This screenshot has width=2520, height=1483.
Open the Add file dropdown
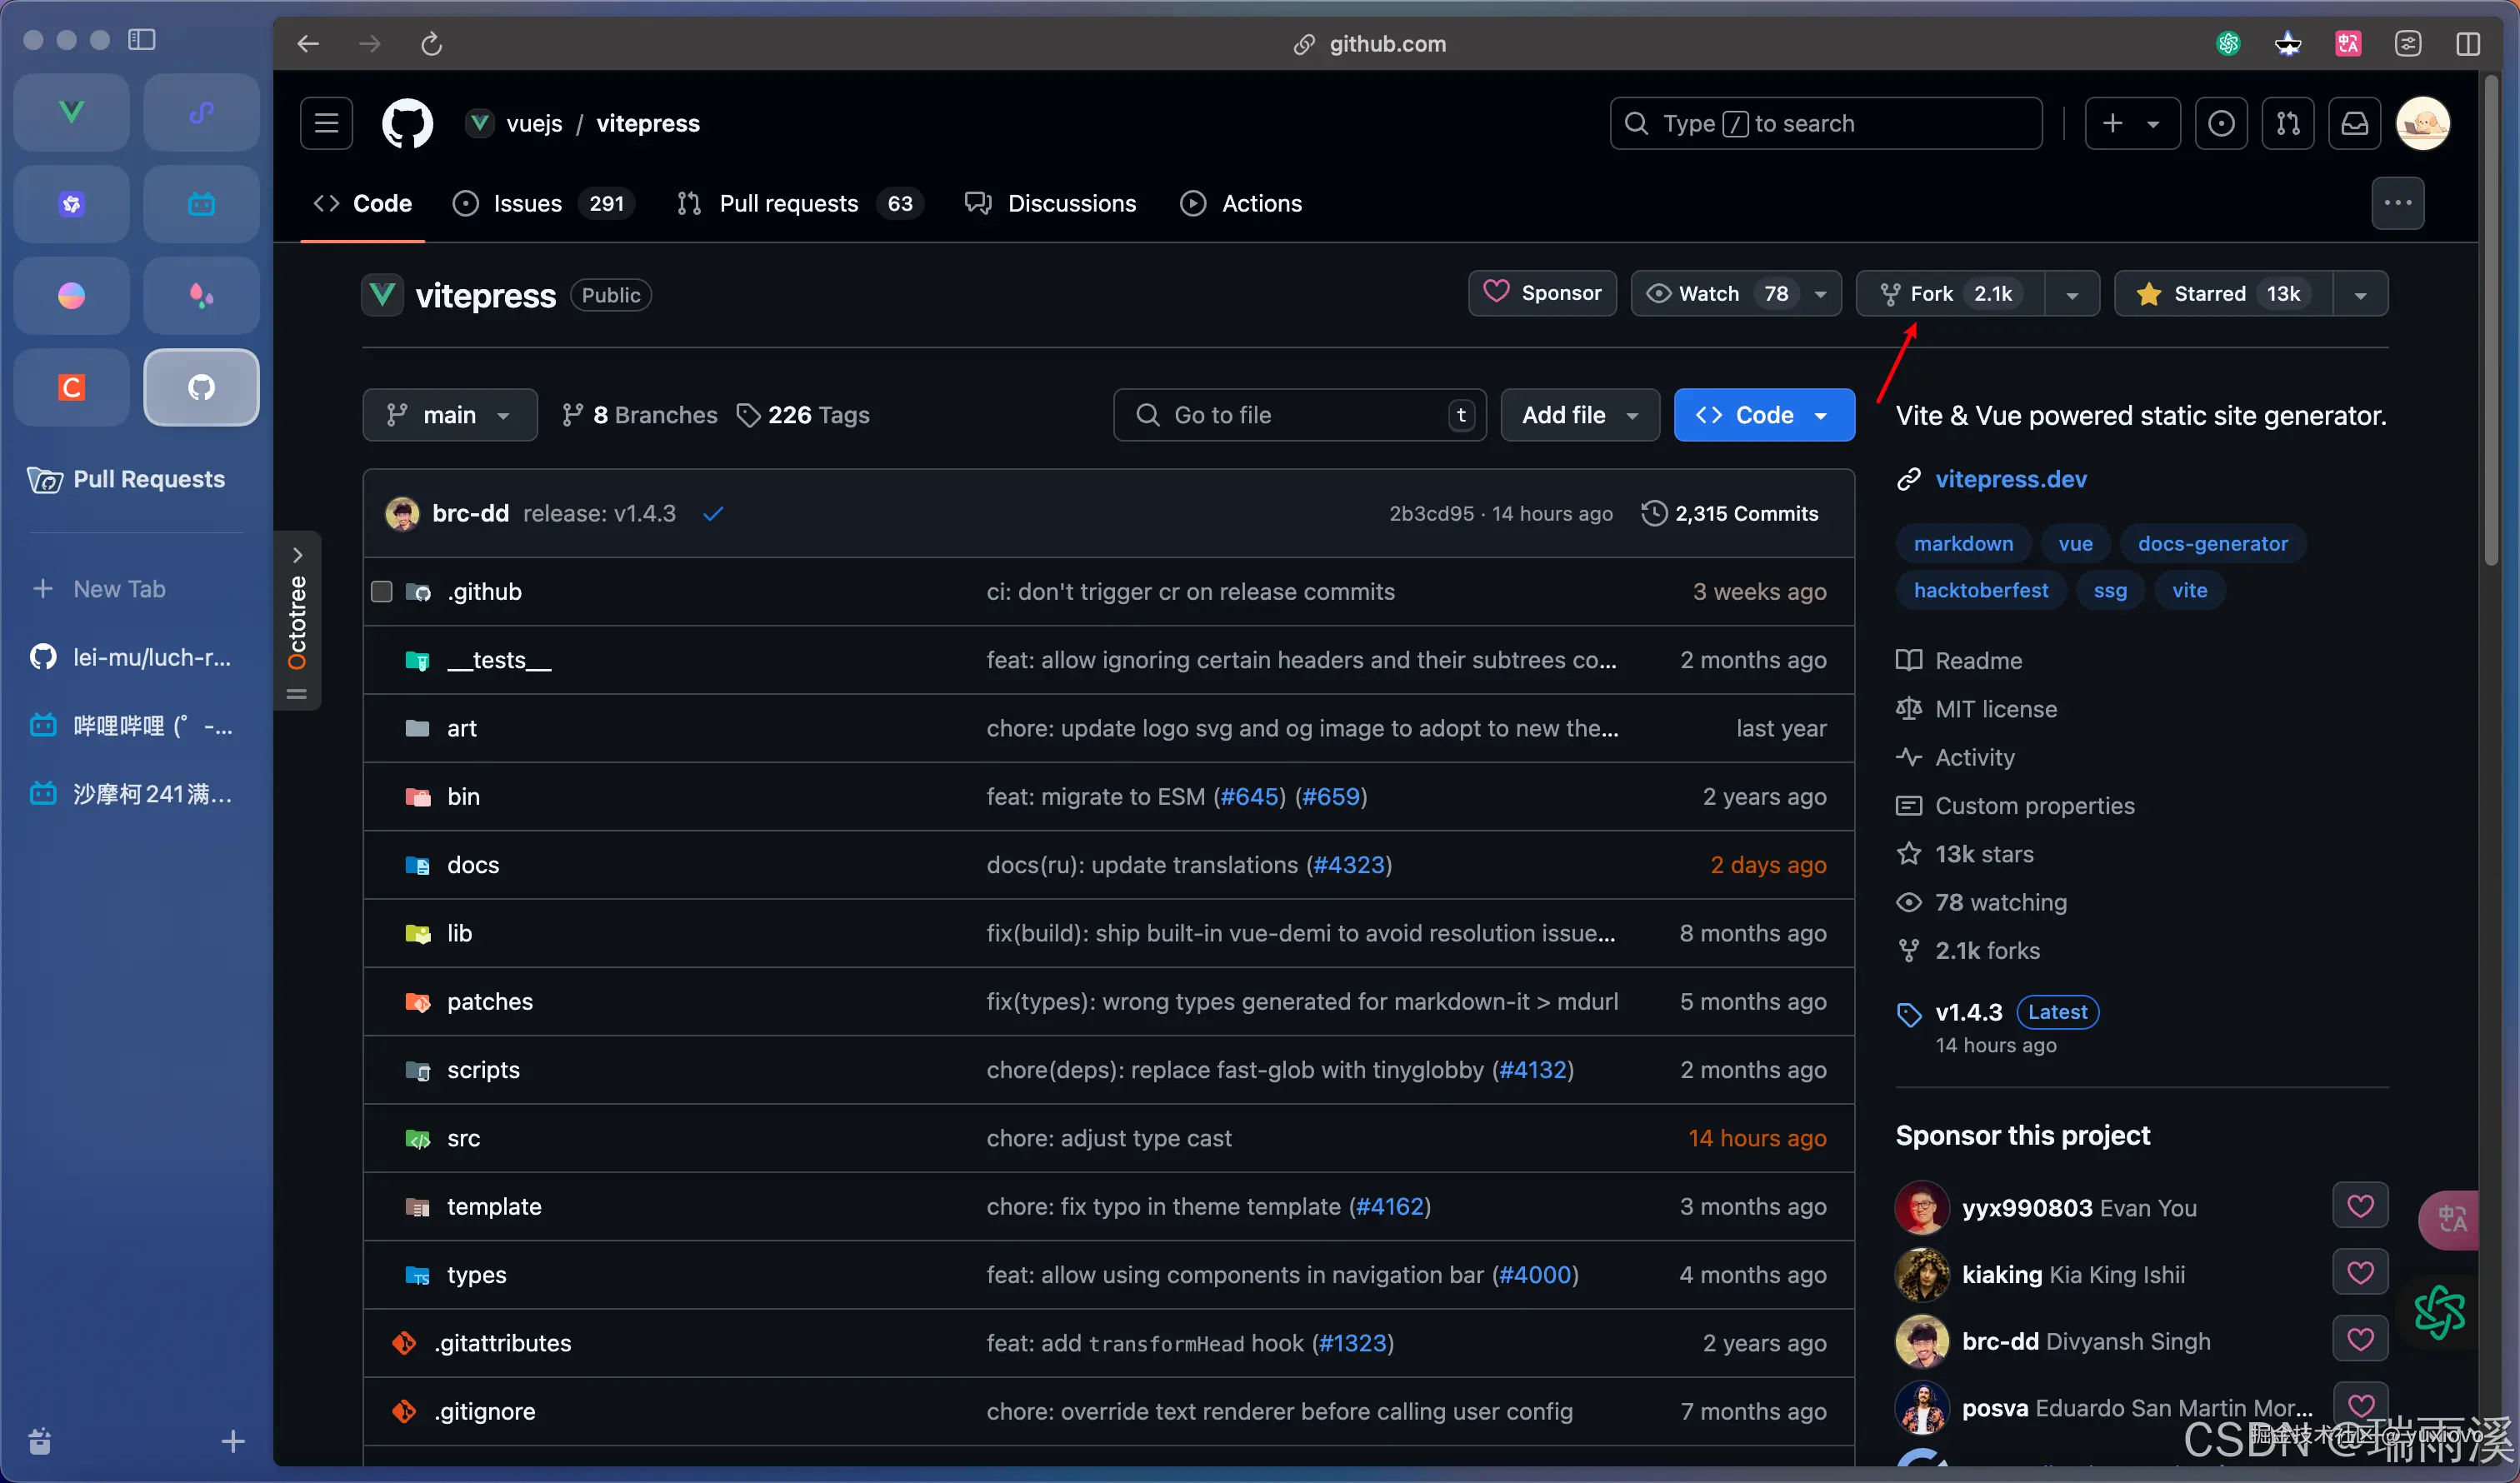tap(1579, 415)
